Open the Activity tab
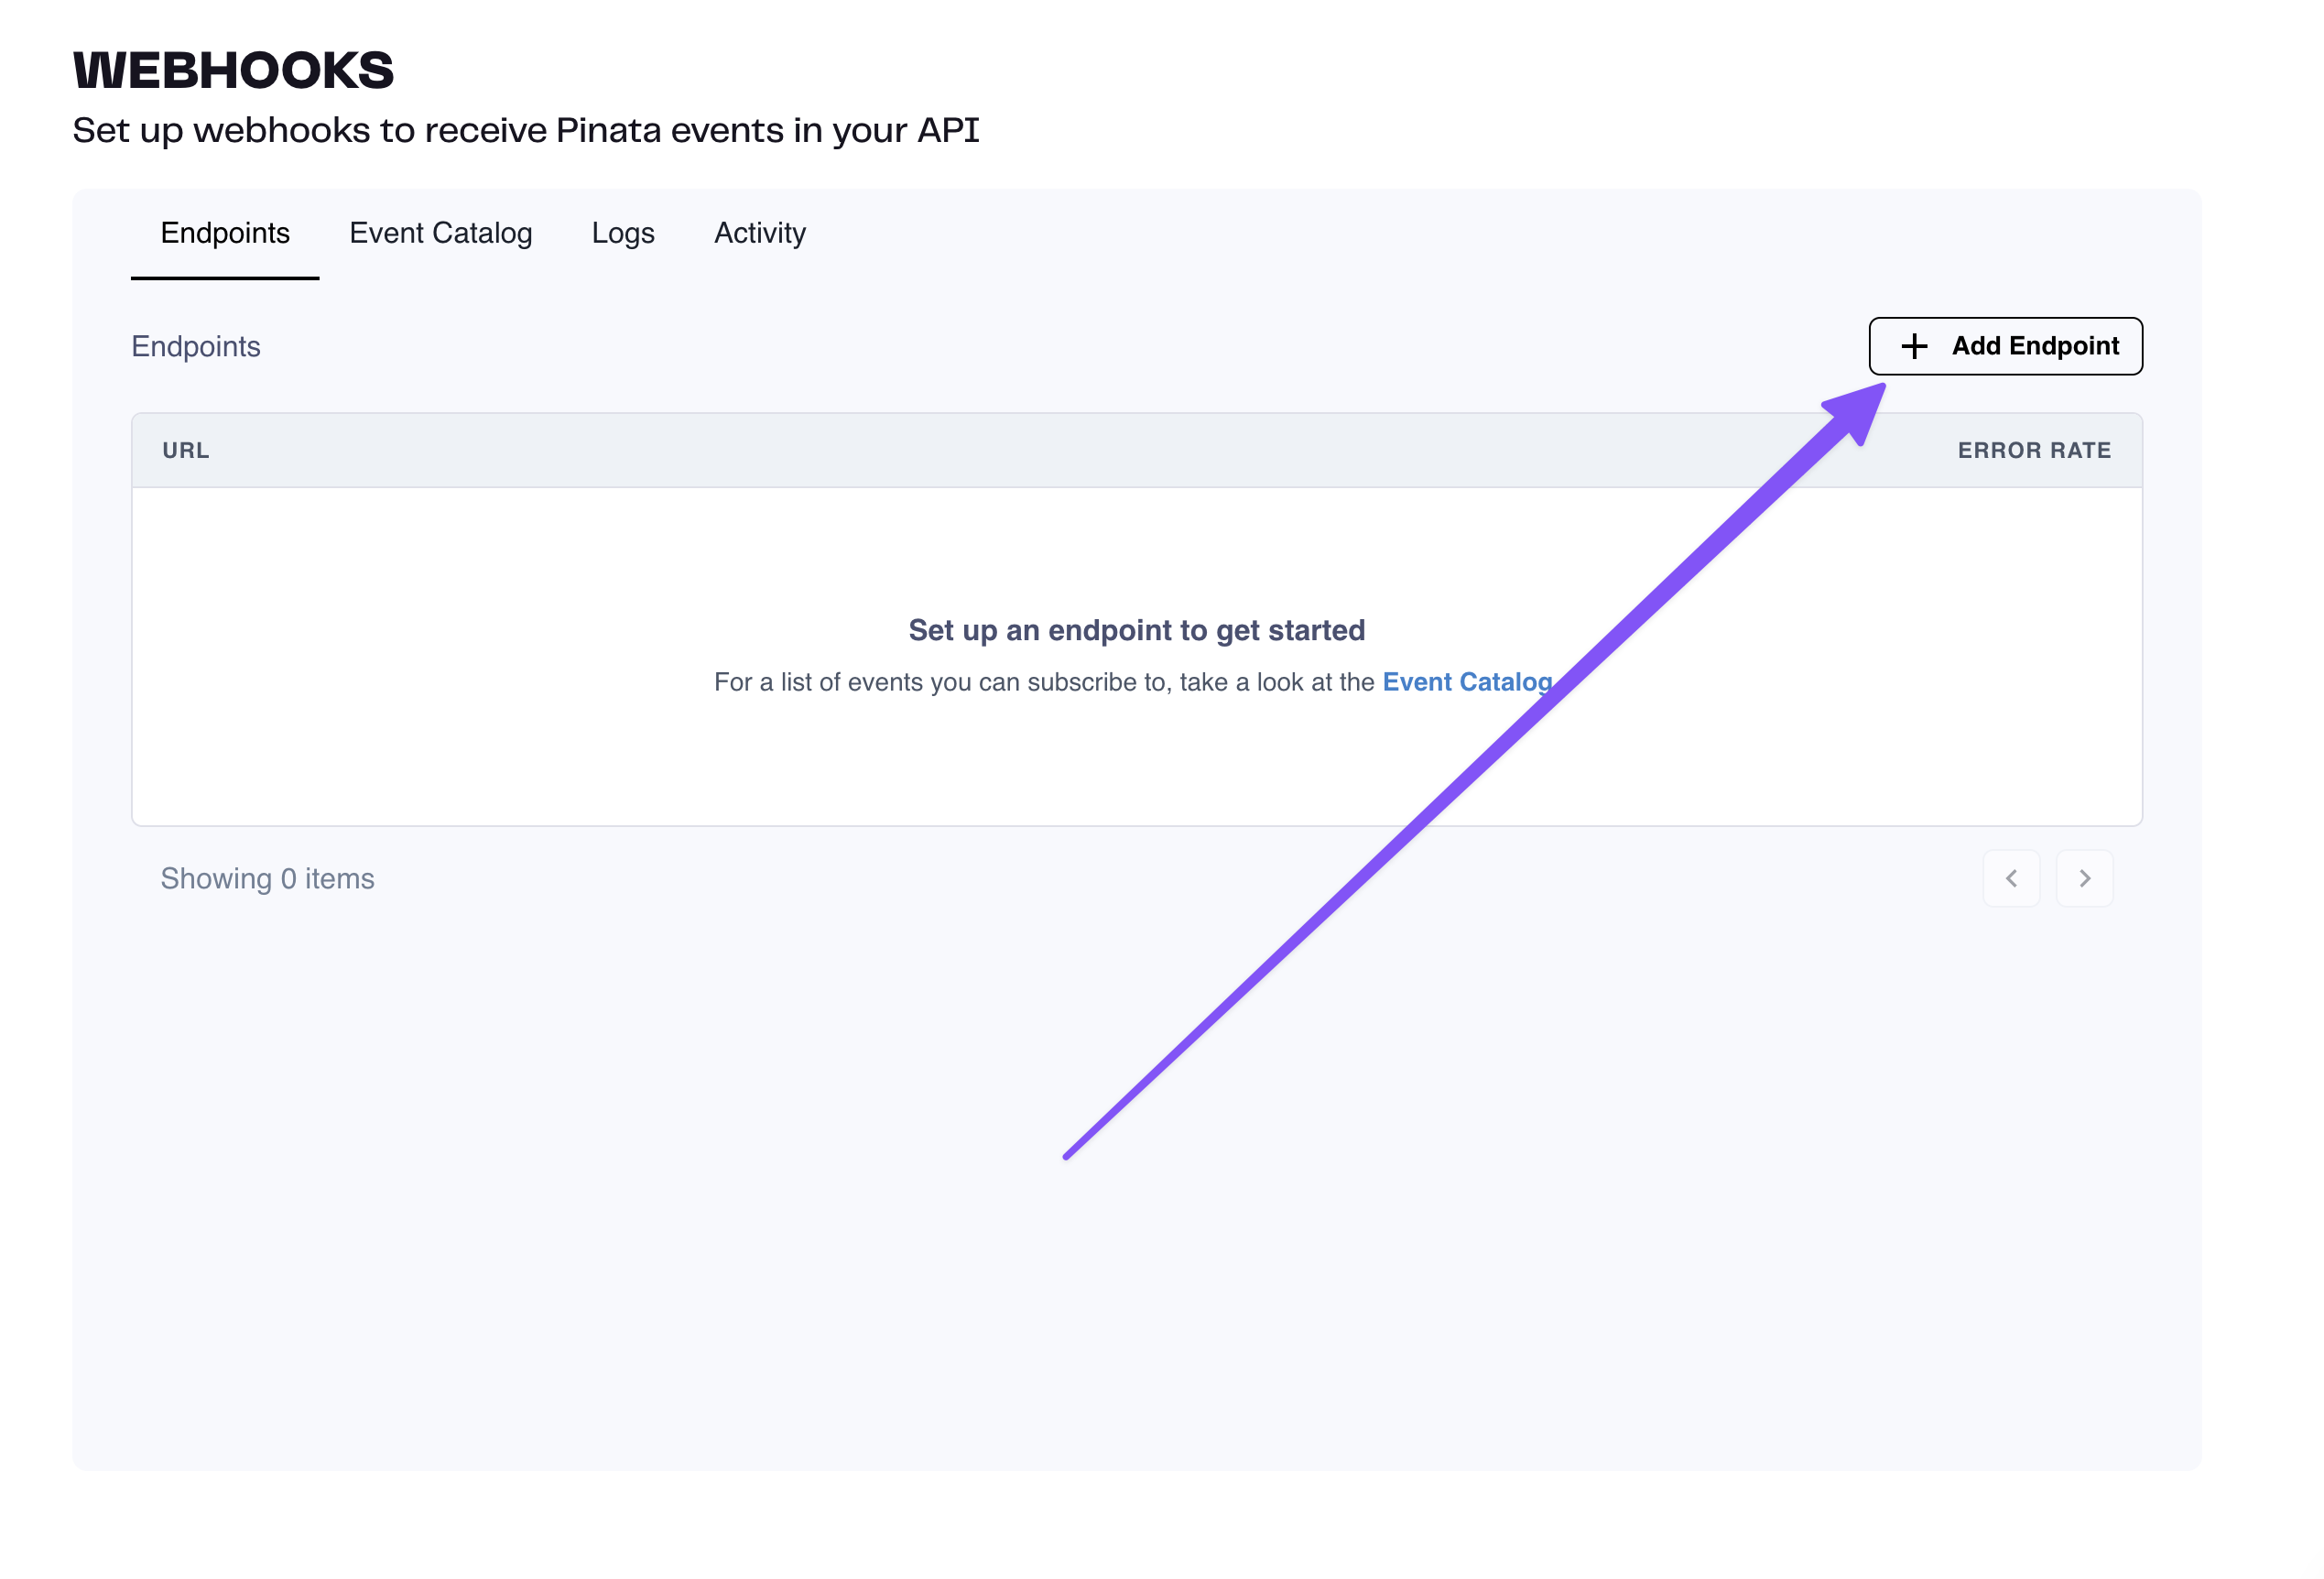 [759, 233]
